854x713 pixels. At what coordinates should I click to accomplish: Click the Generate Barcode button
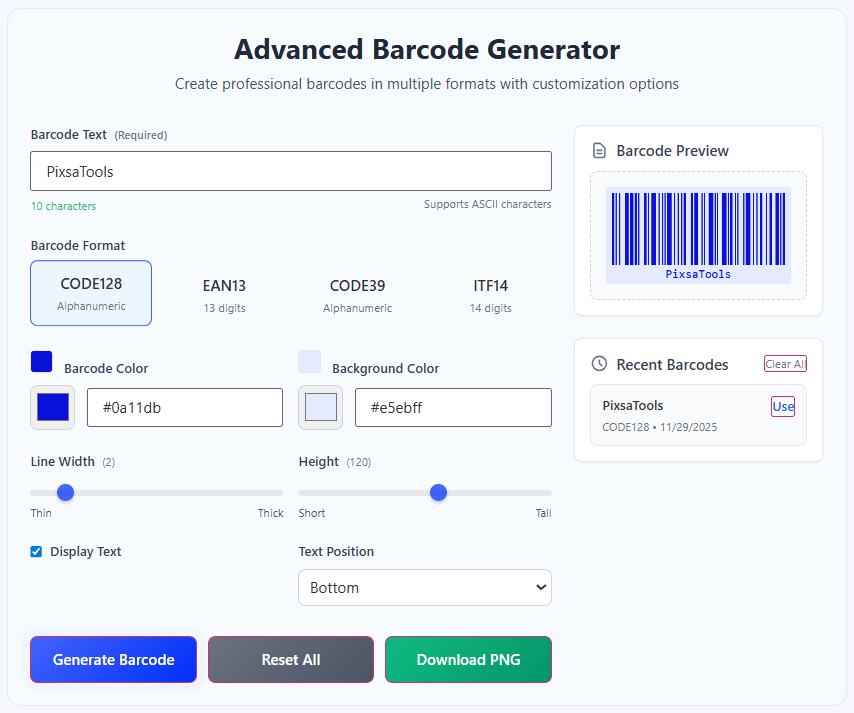[x=113, y=660]
